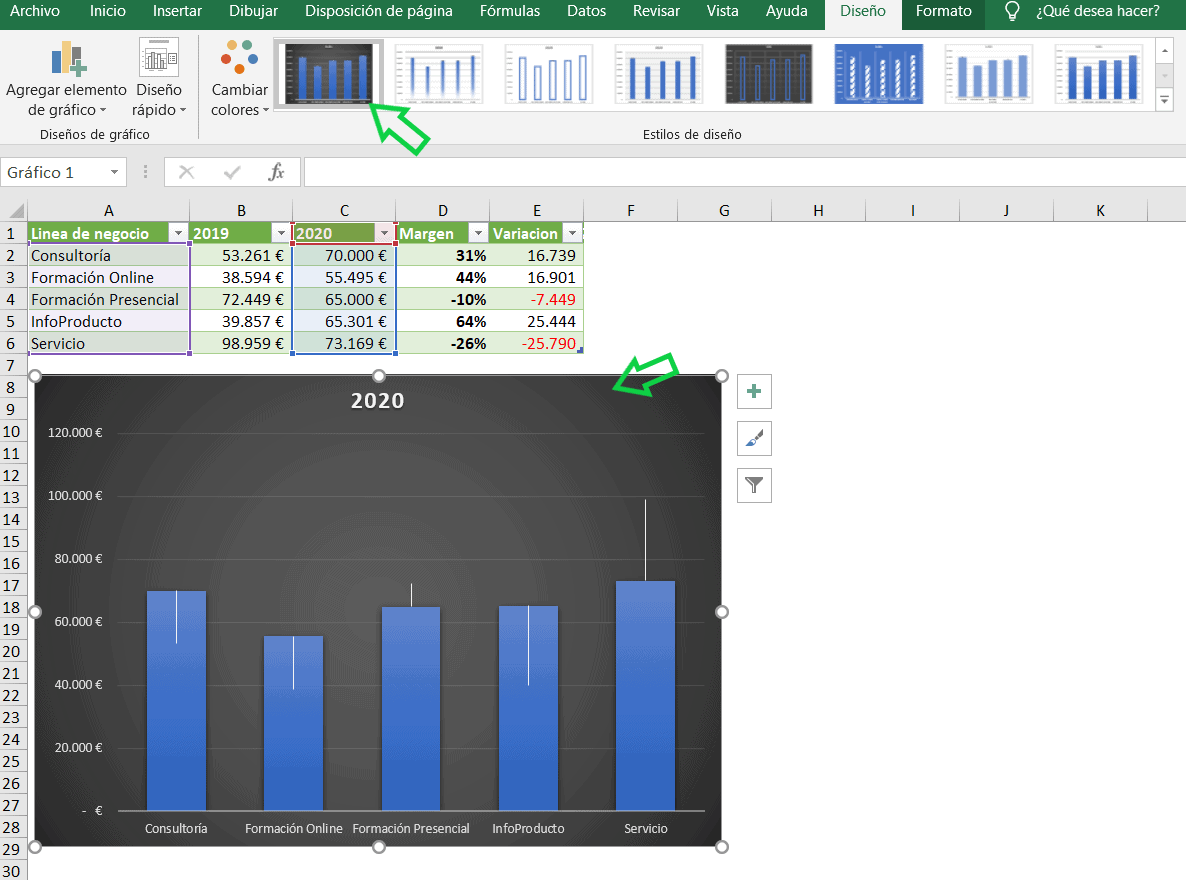
Task: Select the outlined bars chart style
Action: (548, 74)
